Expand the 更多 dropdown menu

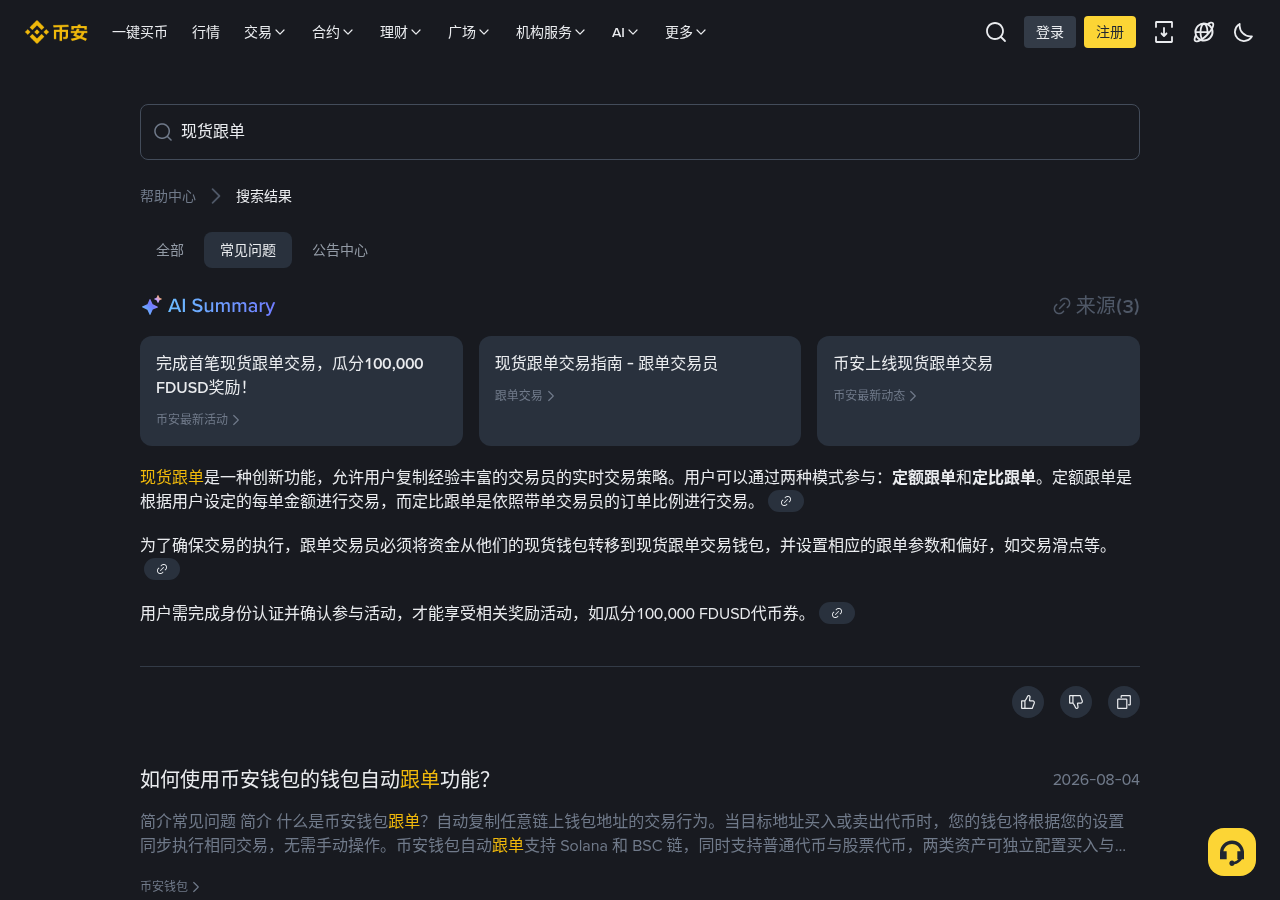click(x=686, y=32)
